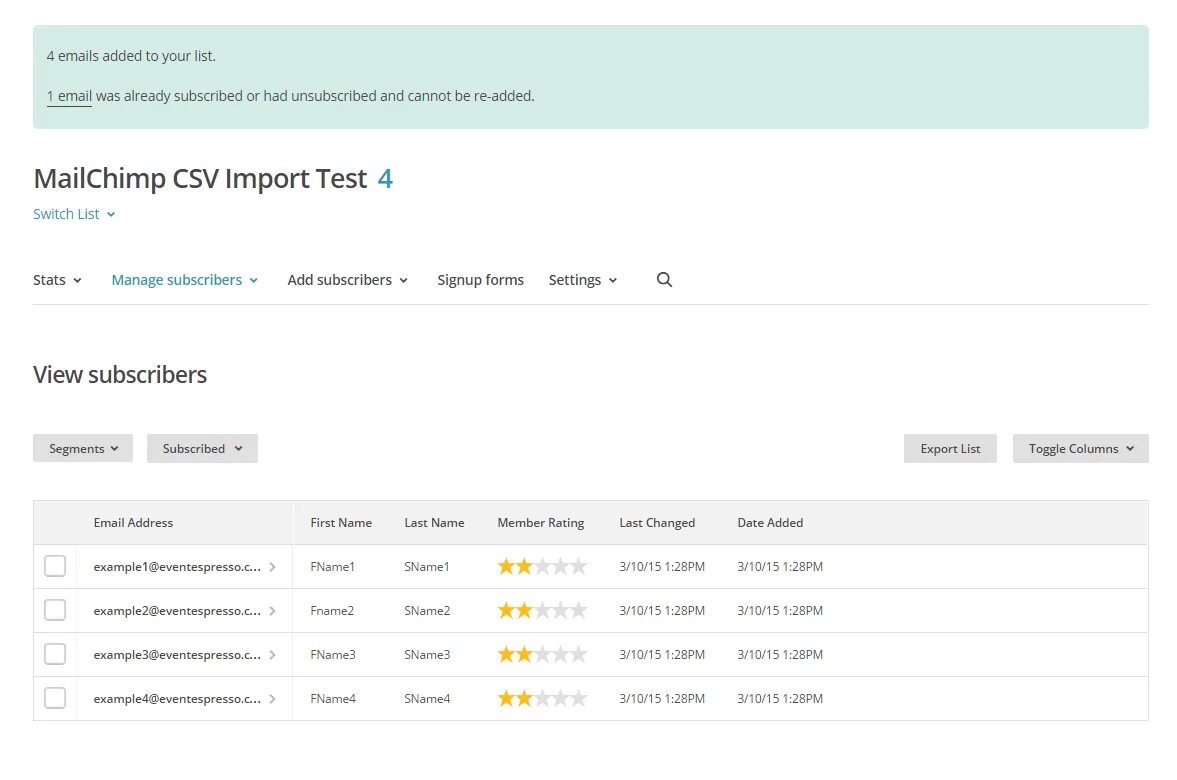Viewport: 1177px width, 780px height.
Task: Click the star rating for FName4
Action: tap(541, 699)
